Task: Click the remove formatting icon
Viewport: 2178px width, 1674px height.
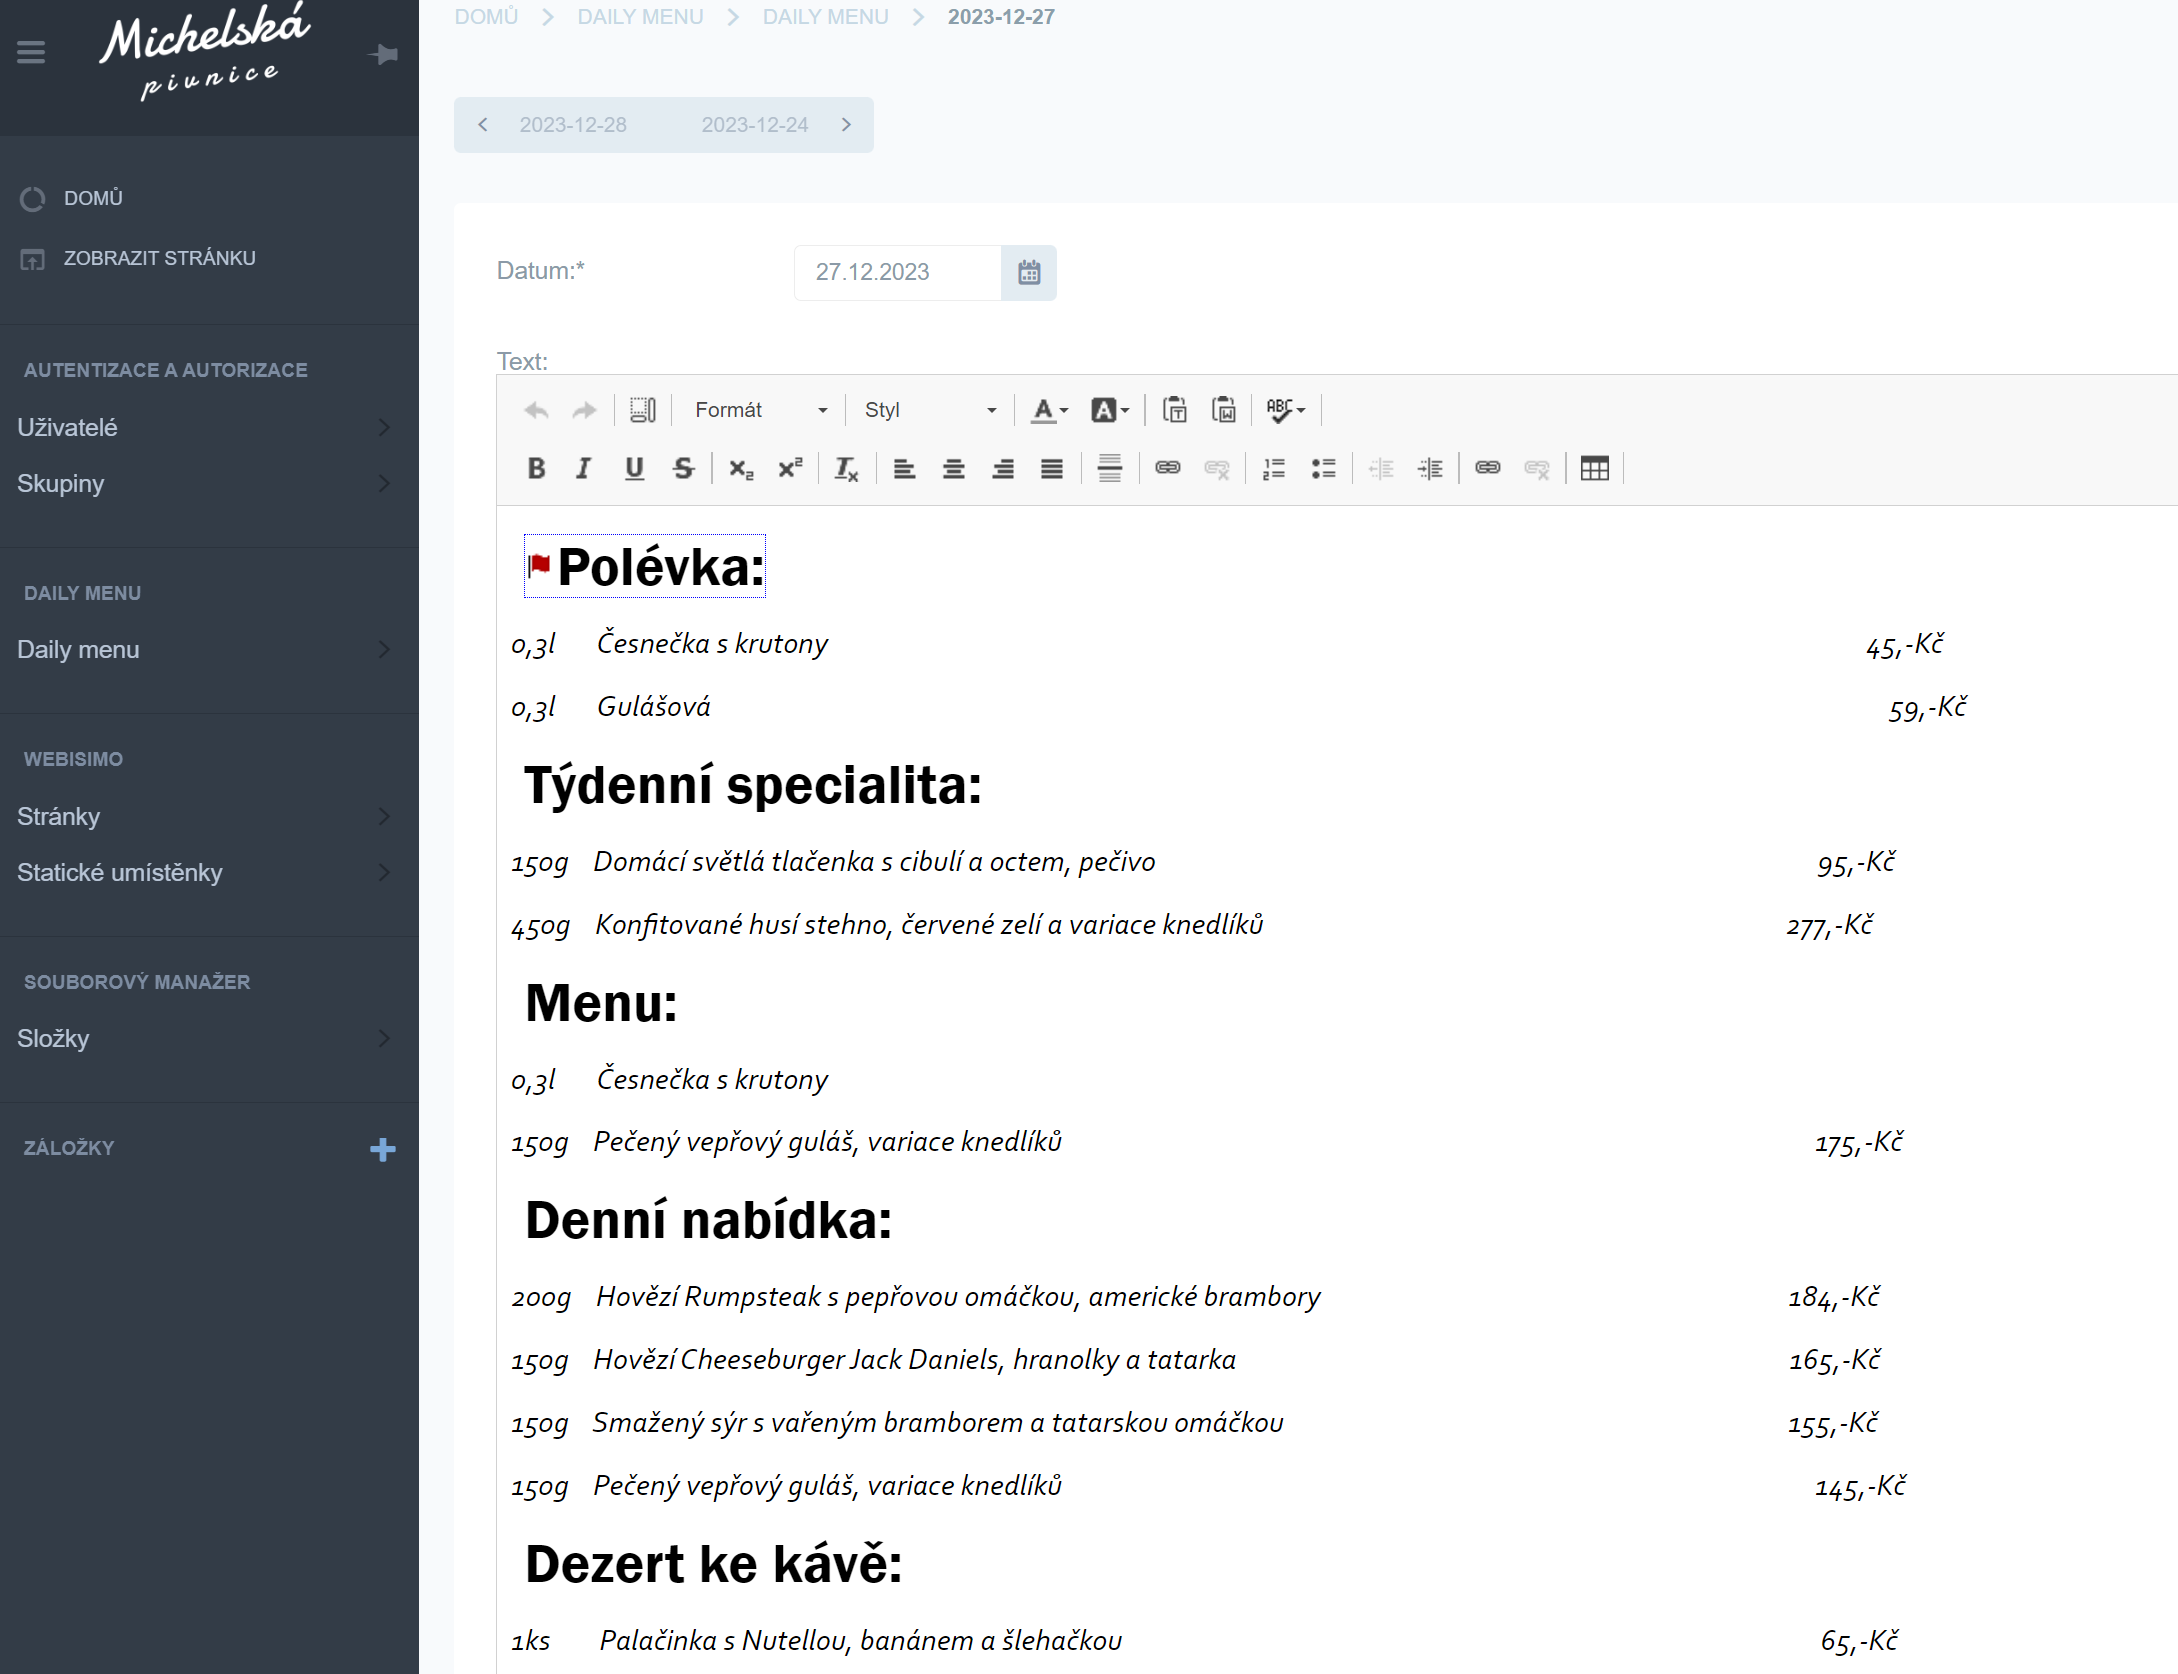Action: coord(846,468)
